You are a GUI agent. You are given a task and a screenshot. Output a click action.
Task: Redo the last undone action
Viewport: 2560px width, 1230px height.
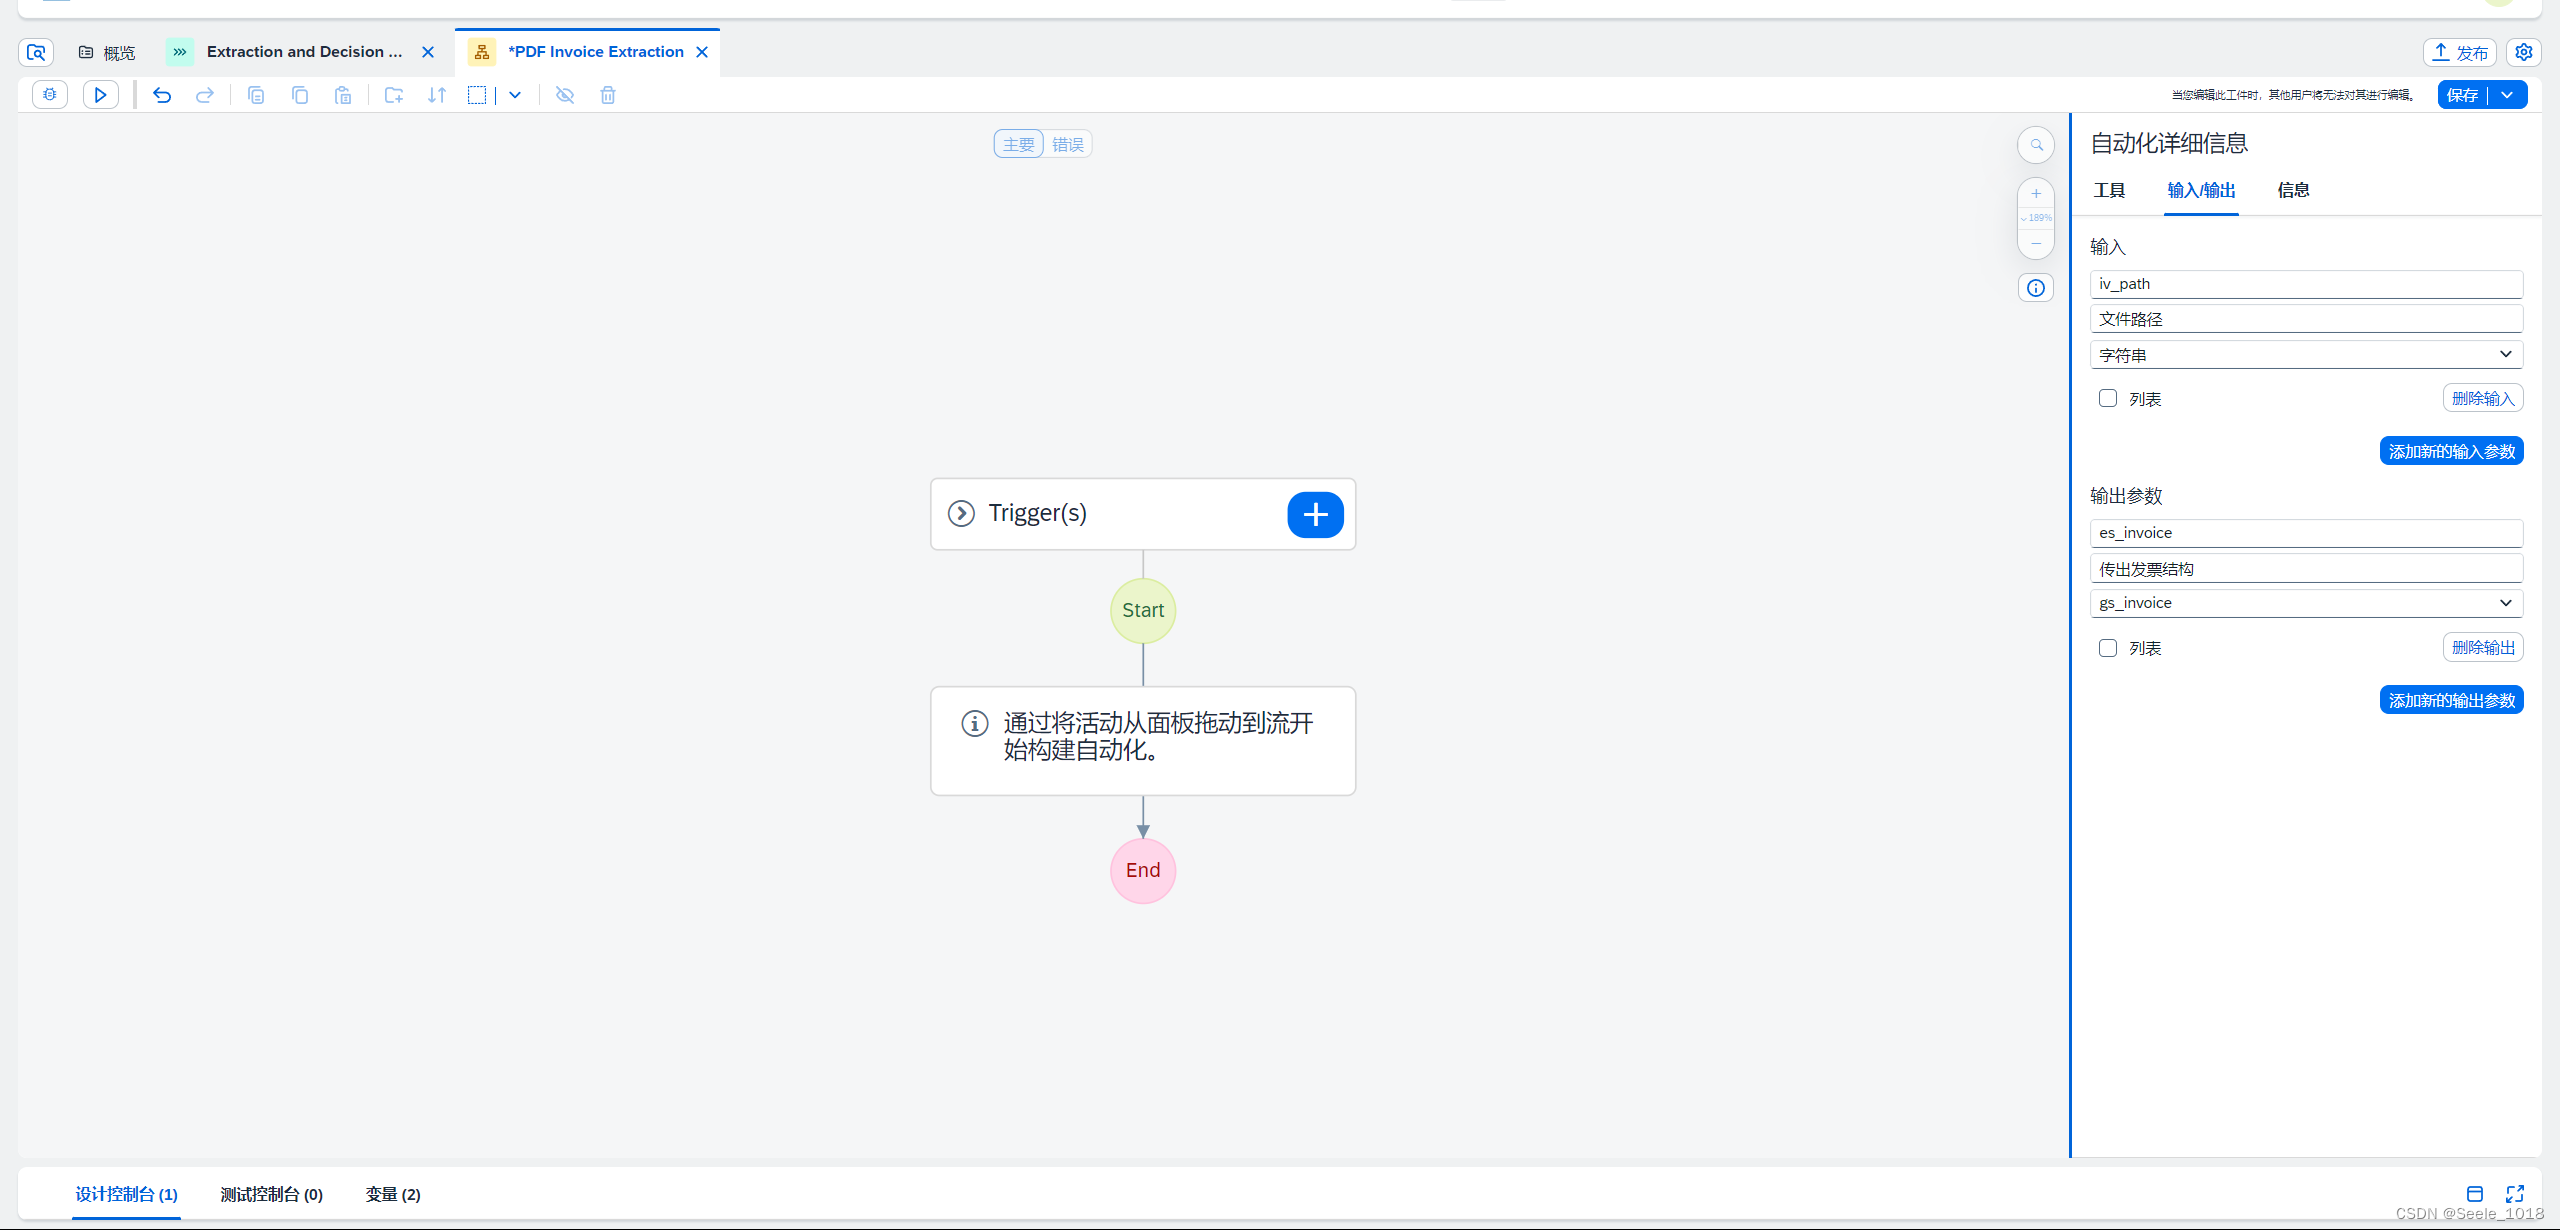click(205, 95)
